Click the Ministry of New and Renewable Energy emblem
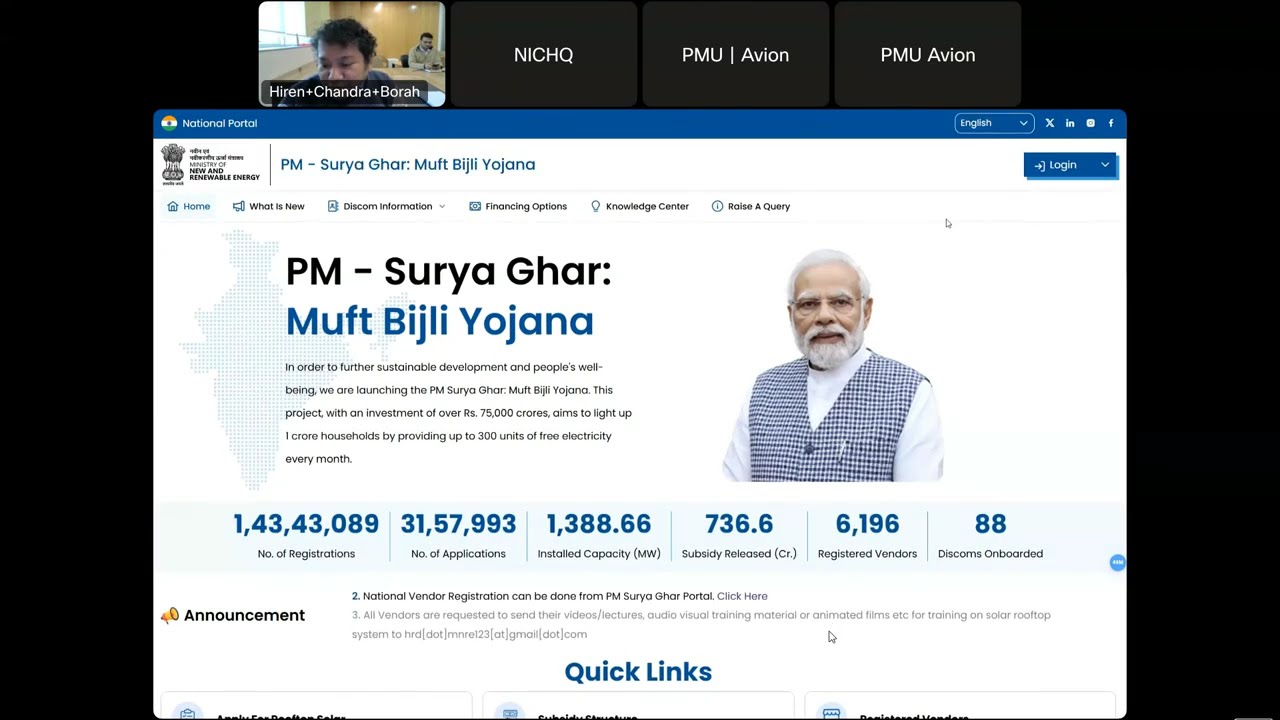Viewport: 1280px width, 720px height. (x=211, y=164)
